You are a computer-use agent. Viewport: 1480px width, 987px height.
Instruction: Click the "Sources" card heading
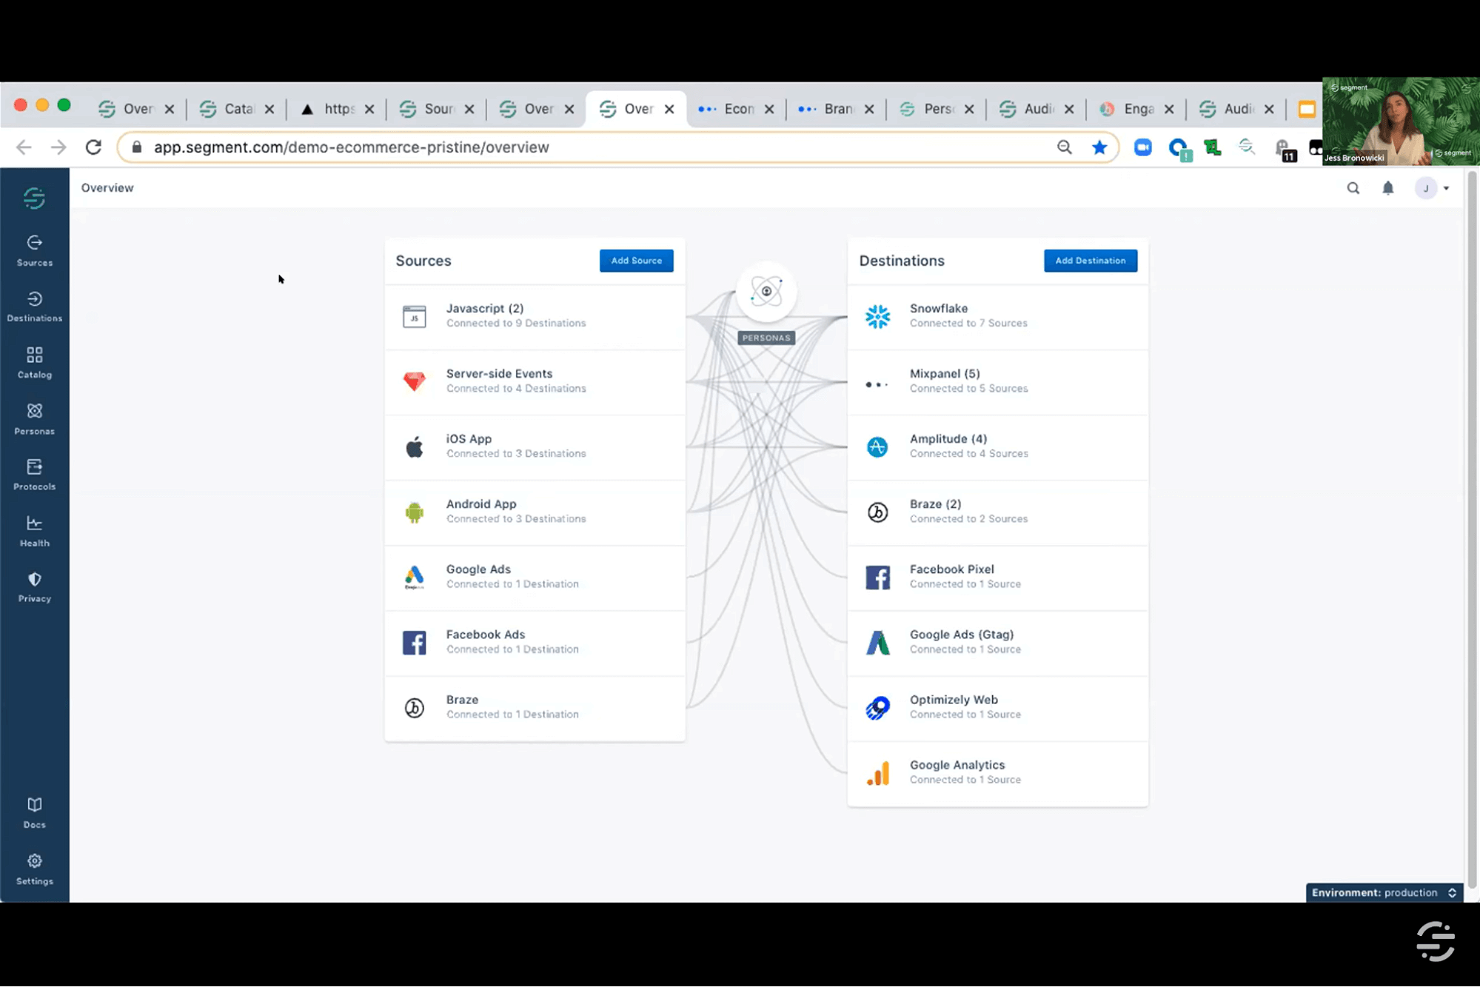423,261
